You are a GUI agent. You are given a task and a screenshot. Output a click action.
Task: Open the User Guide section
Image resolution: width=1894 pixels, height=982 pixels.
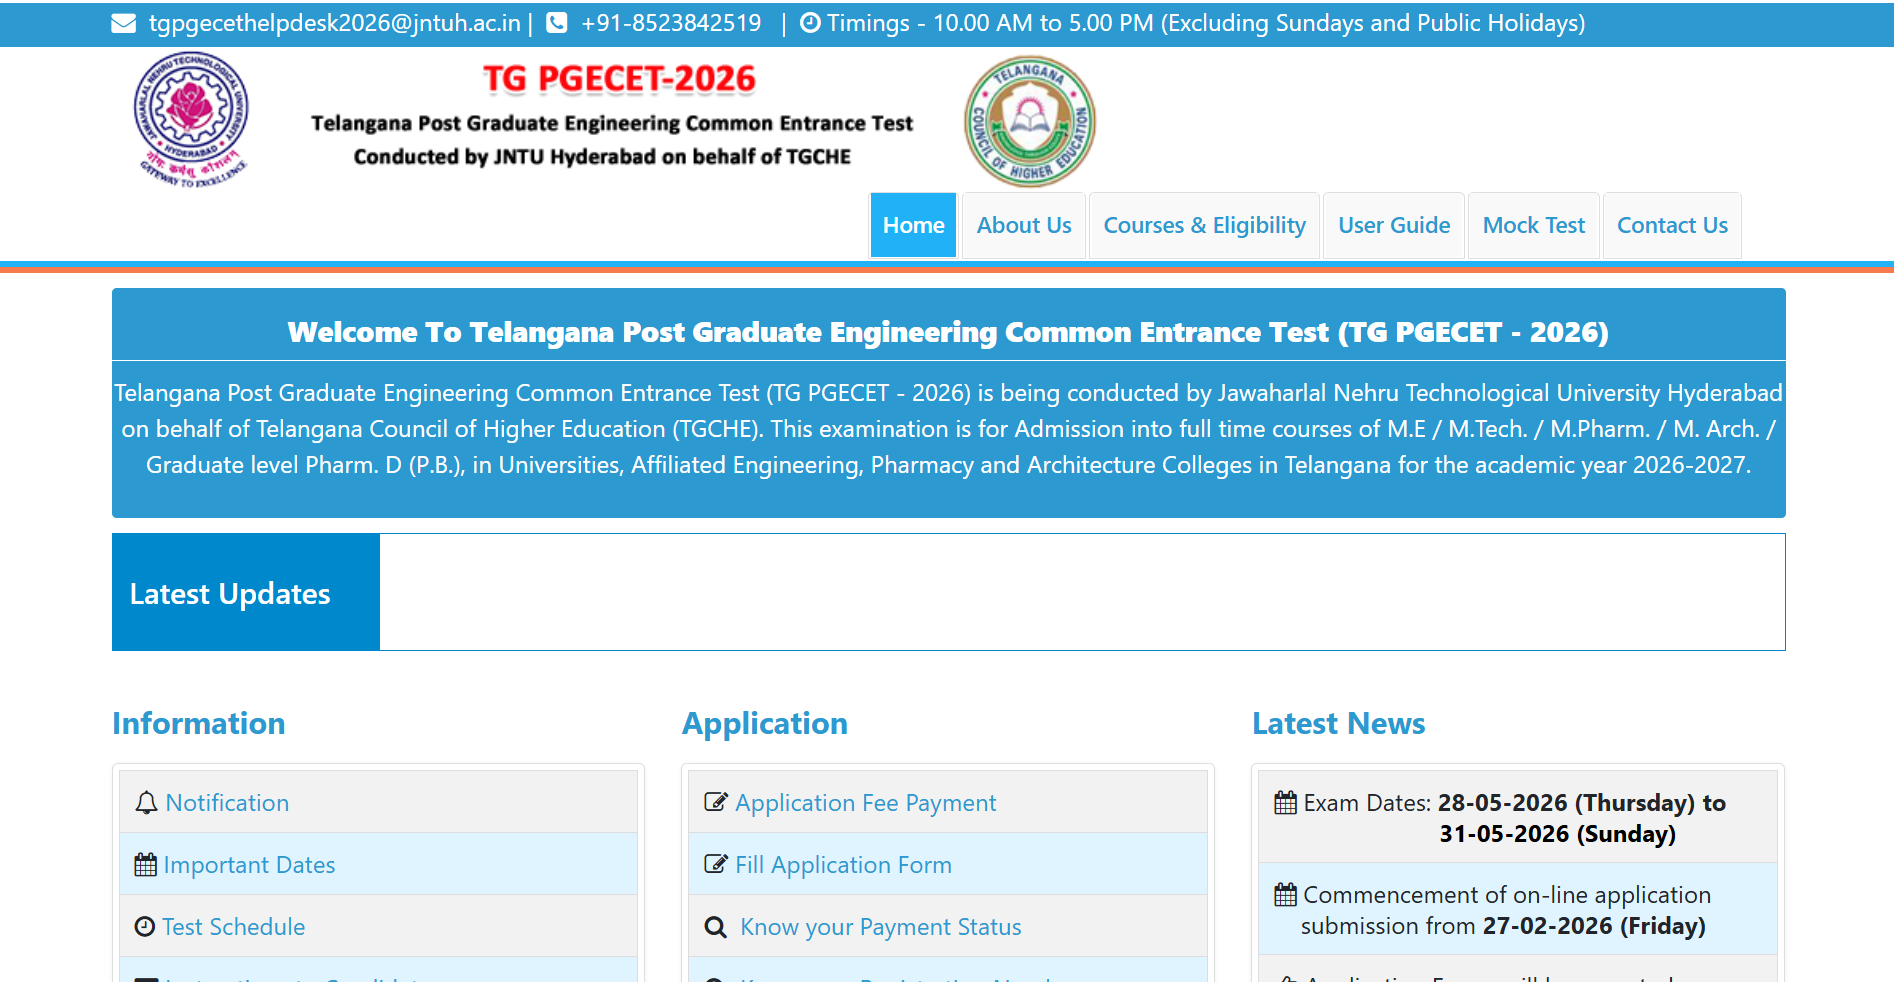pyautogui.click(x=1393, y=225)
